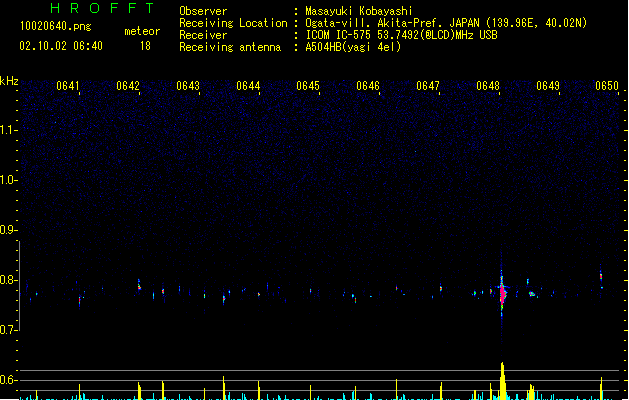629x400 pixels.
Task: Click the 0.8 kHz axis label
Action: click(x=8, y=280)
